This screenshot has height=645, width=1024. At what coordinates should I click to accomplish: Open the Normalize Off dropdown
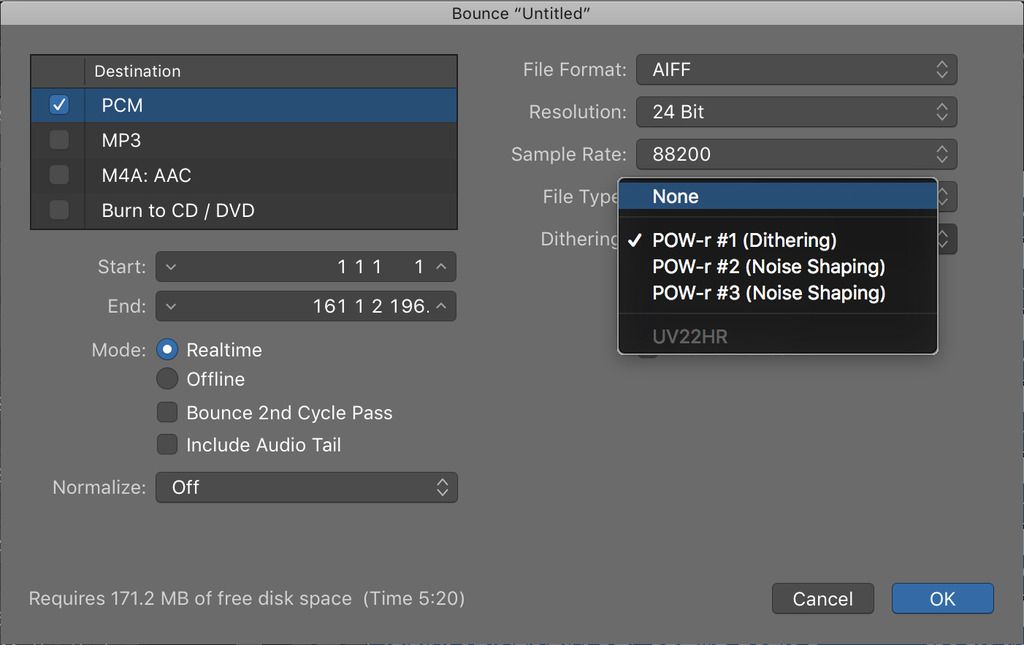306,487
